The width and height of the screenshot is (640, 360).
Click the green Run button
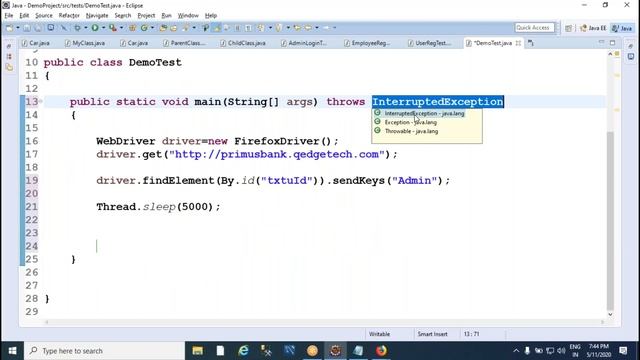(x=95, y=28)
